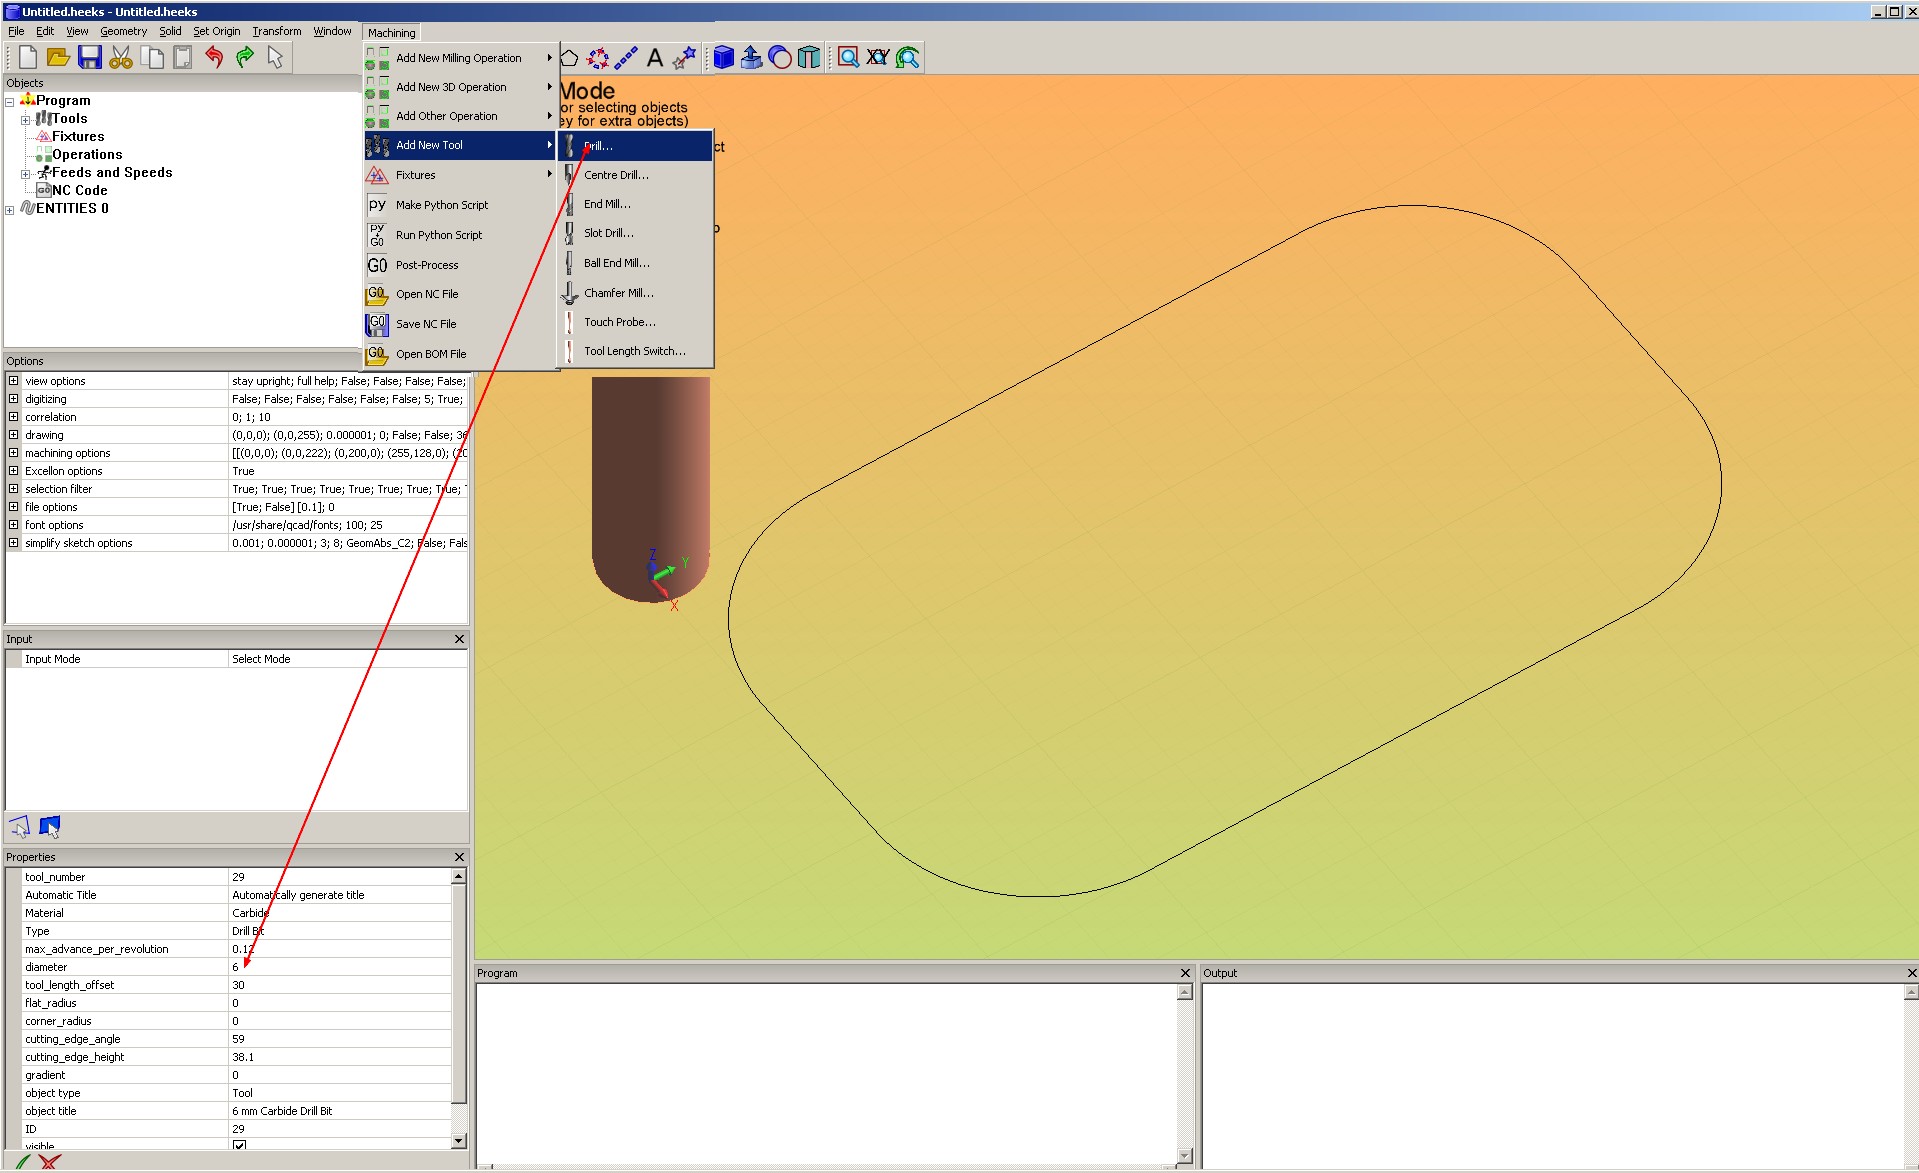Toggle the visible checkbox in Properties
The height and width of the screenshot is (1173, 1919).
[239, 1146]
